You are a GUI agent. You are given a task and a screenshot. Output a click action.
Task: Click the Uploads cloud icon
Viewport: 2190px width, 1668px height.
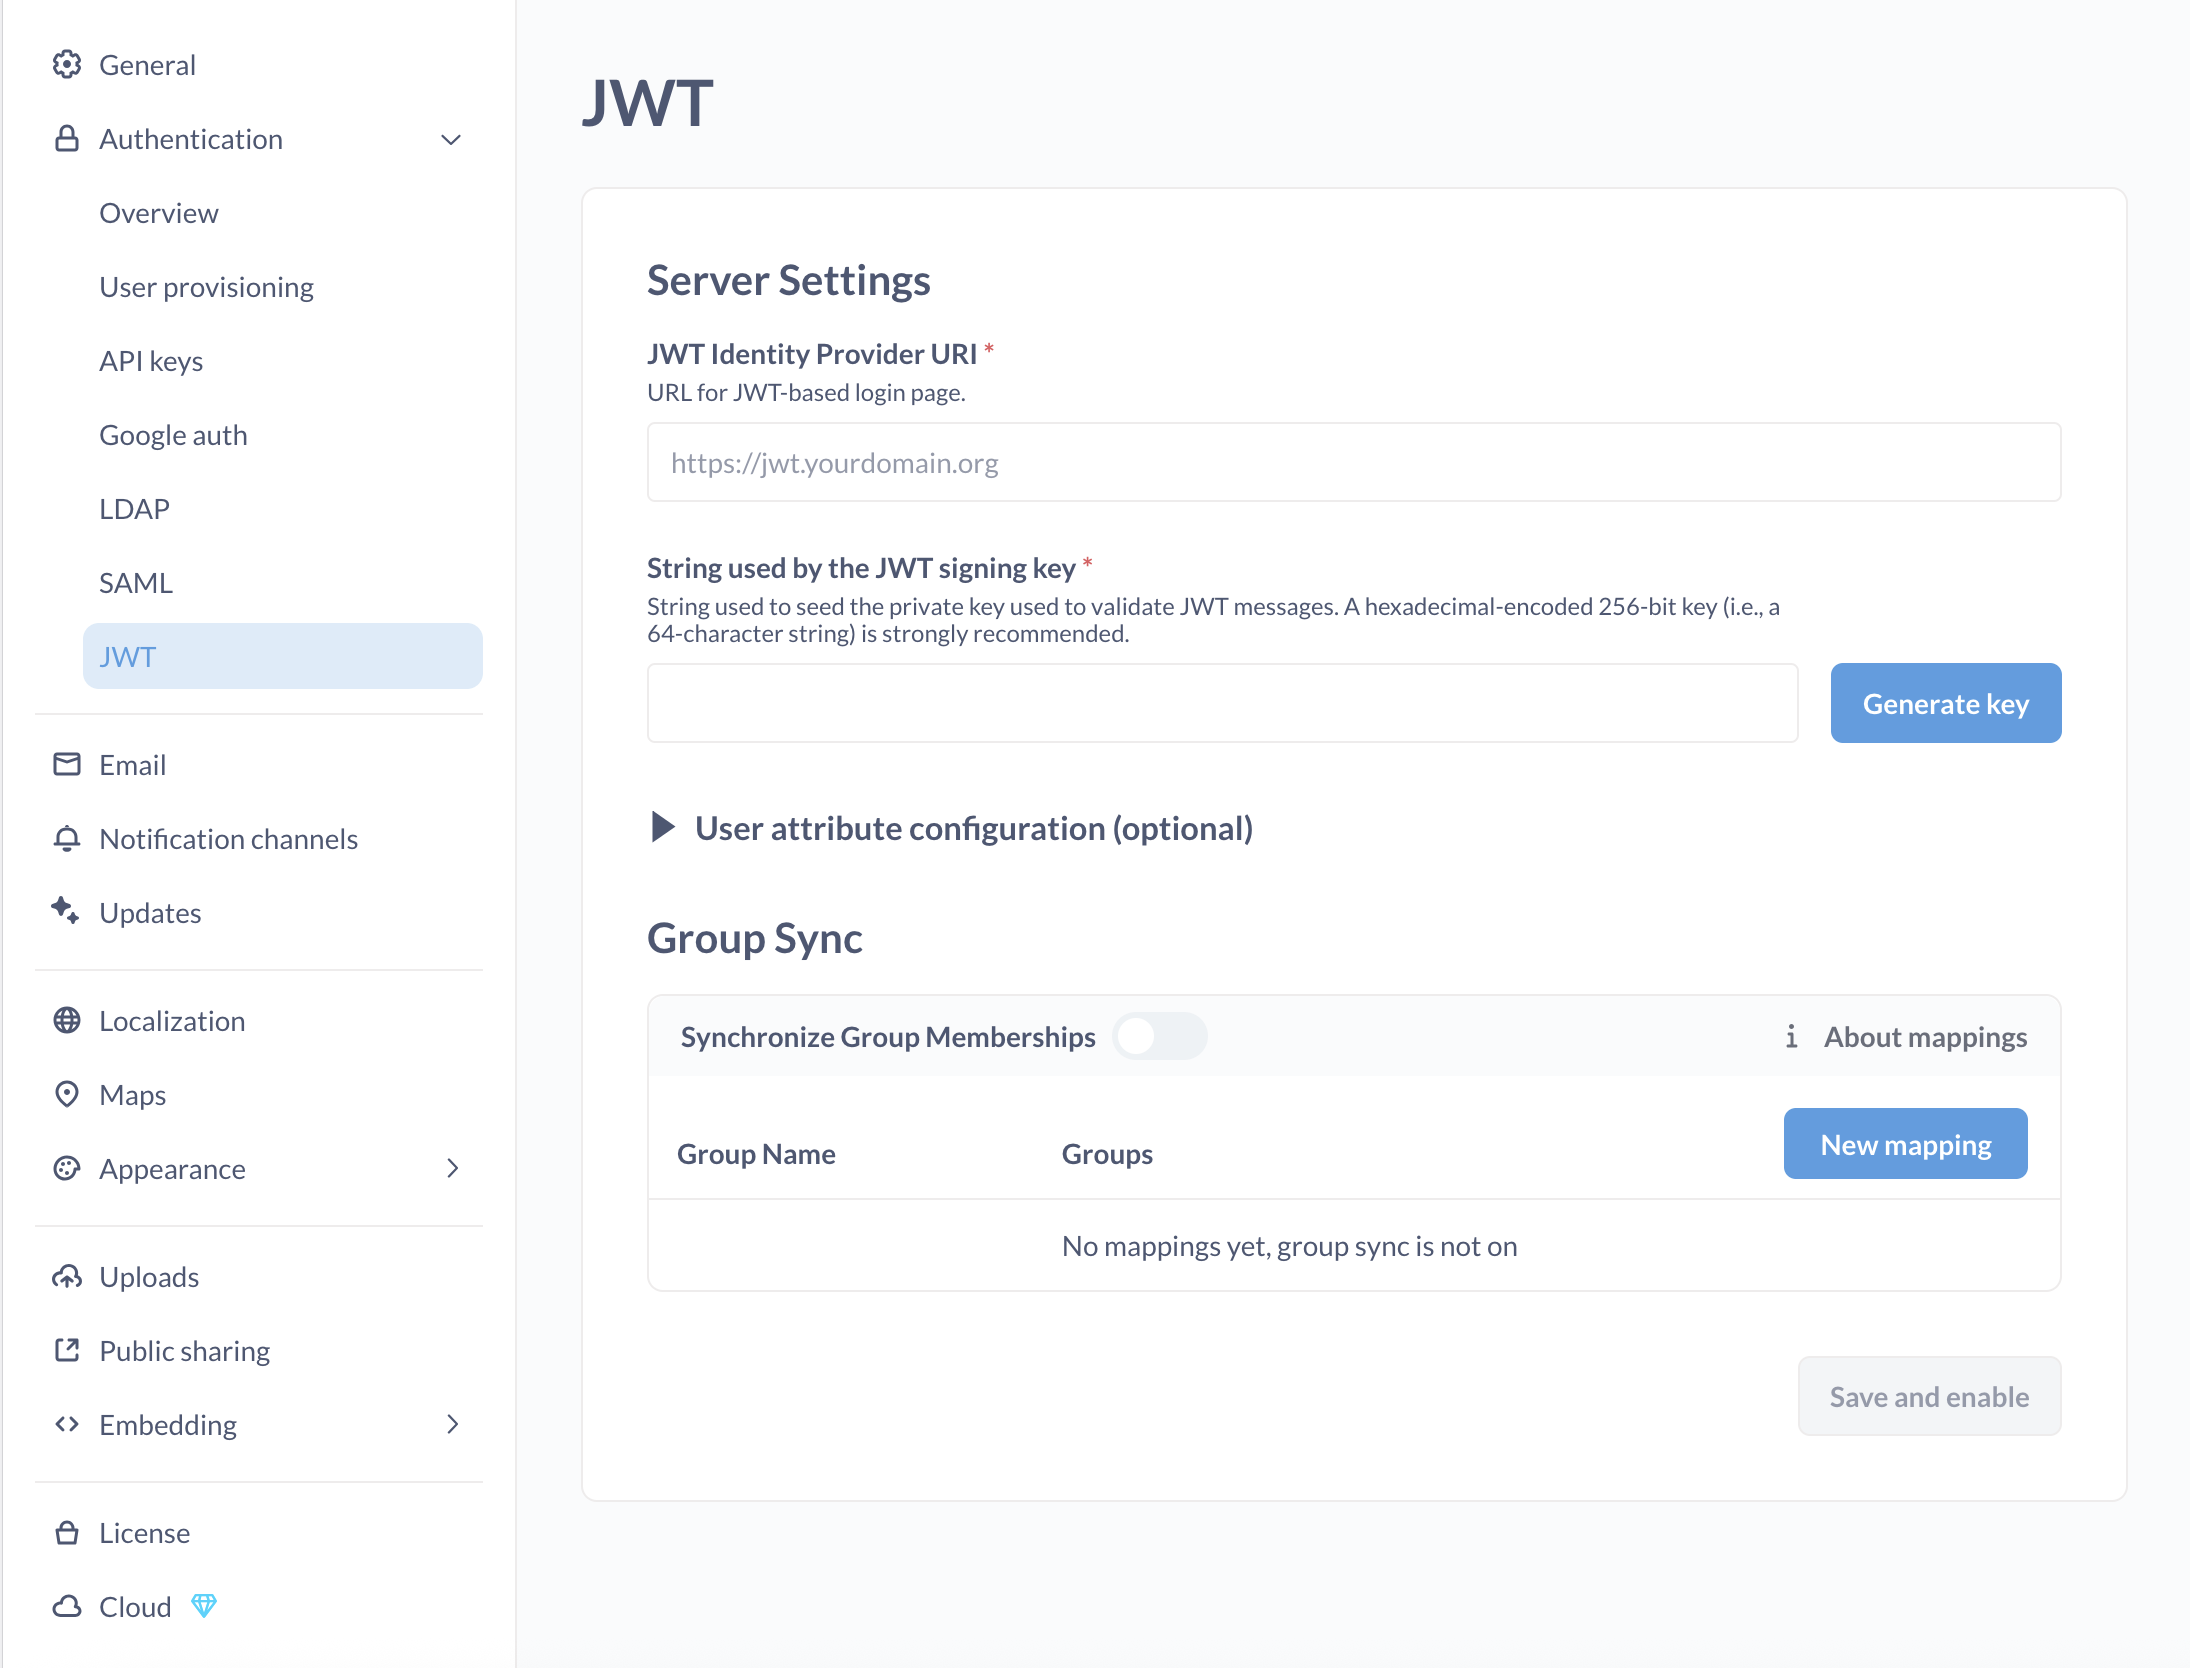pyautogui.click(x=66, y=1276)
